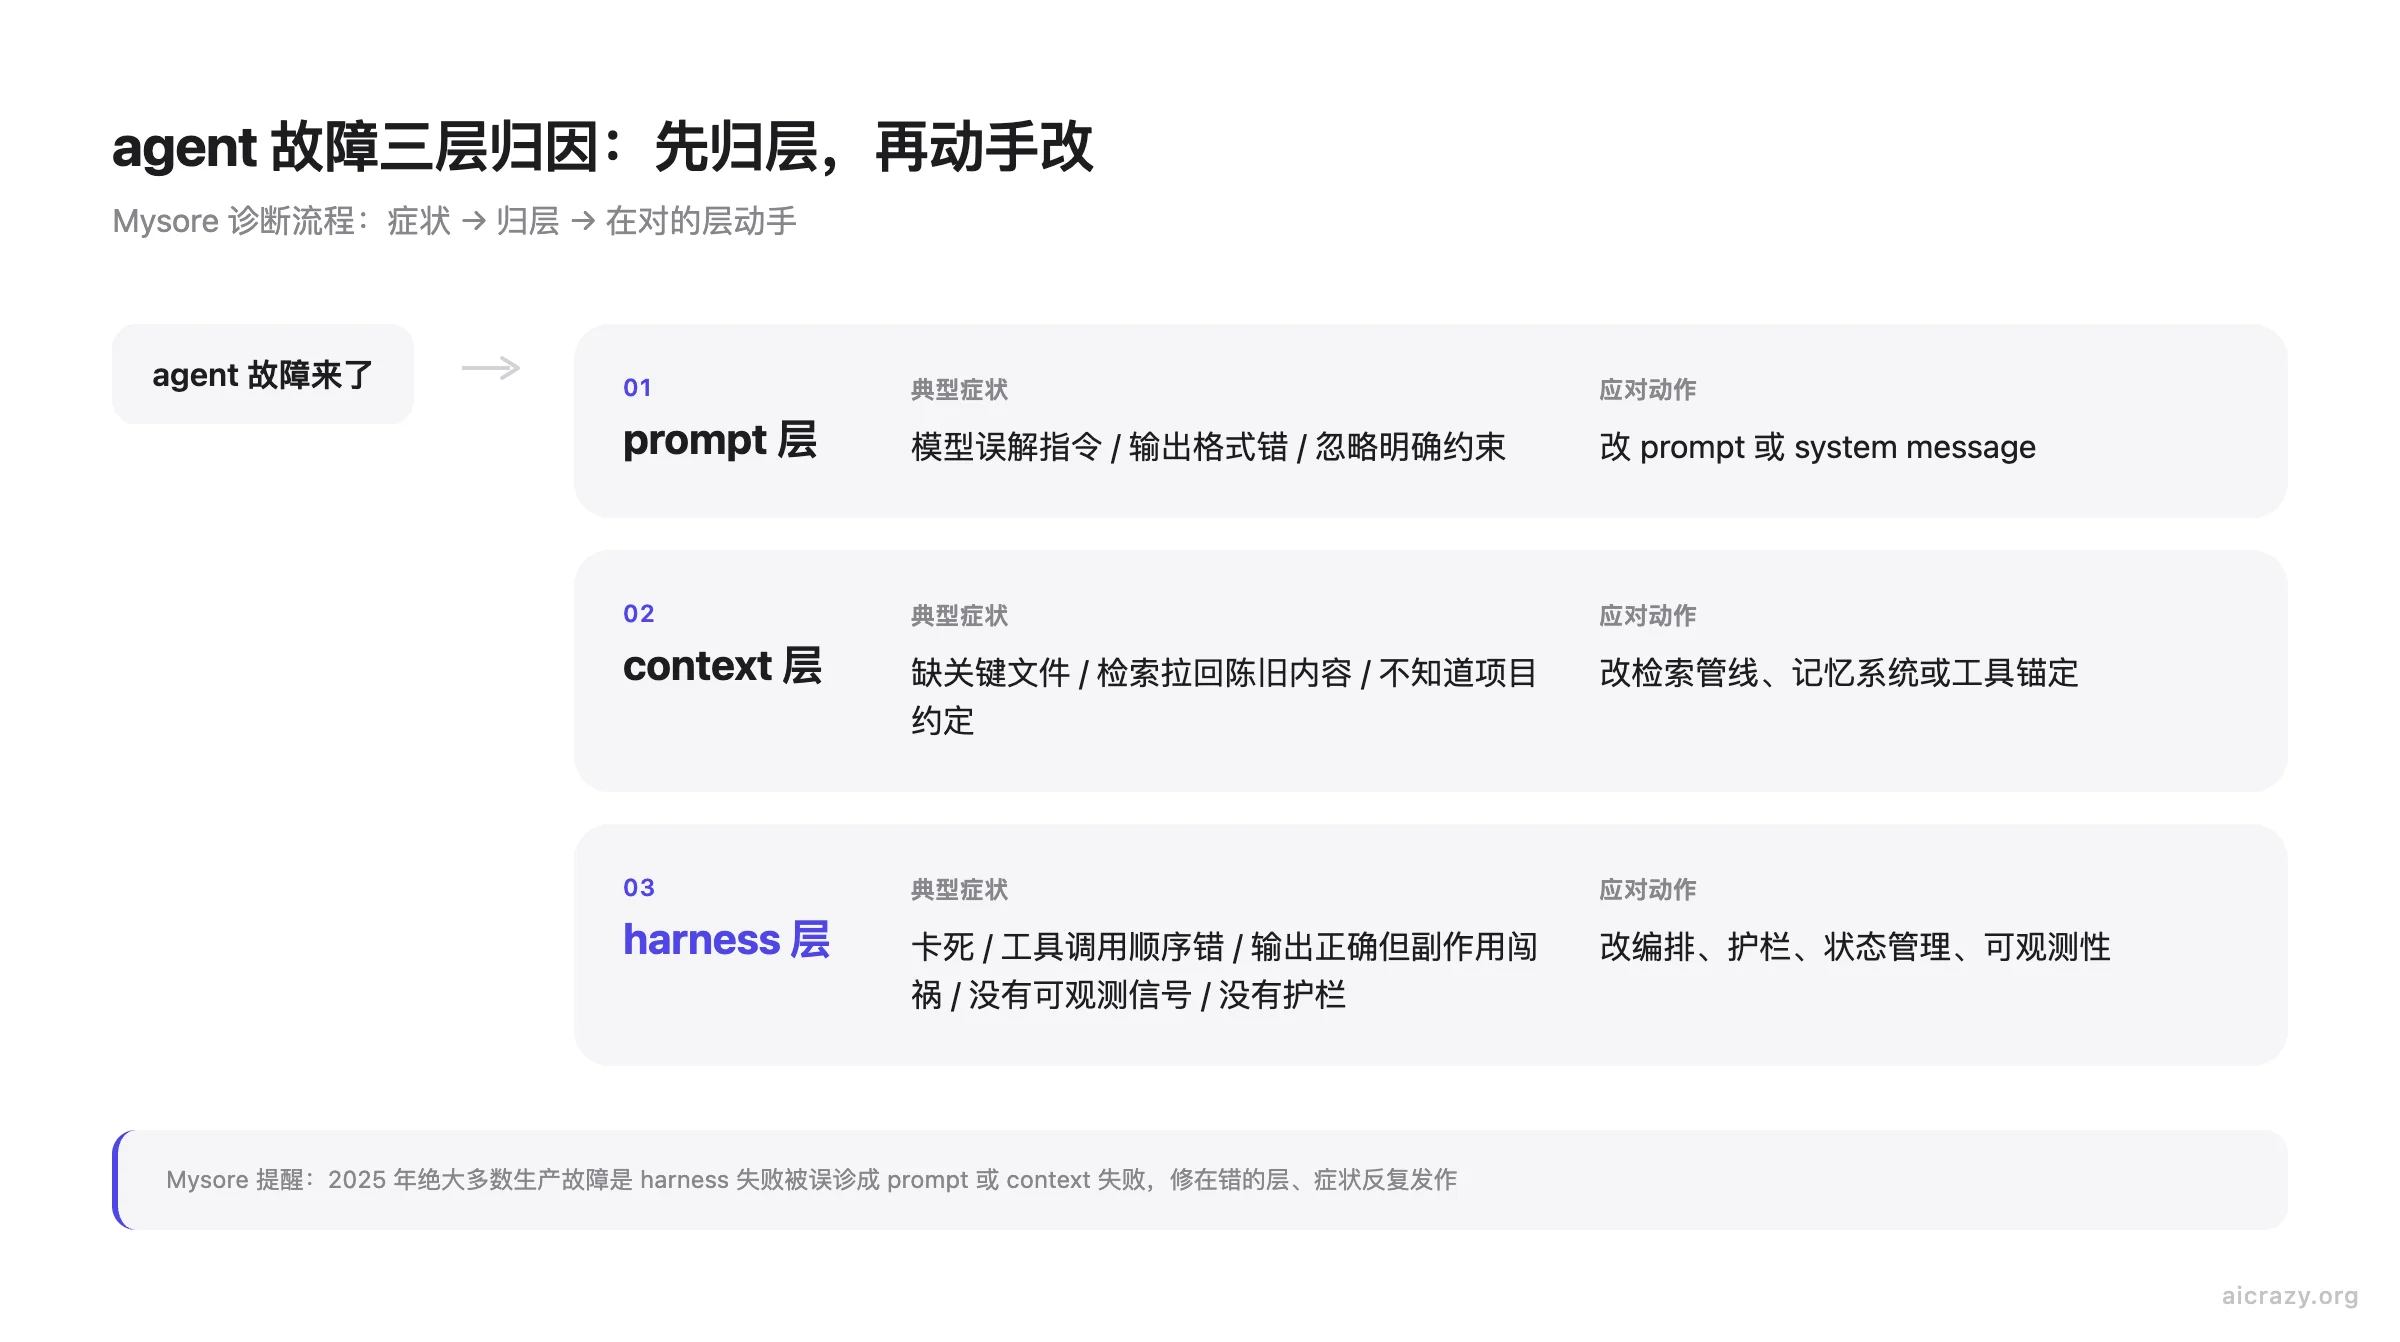
Task: Click '典型症状' label in the context card
Action: tap(959, 616)
